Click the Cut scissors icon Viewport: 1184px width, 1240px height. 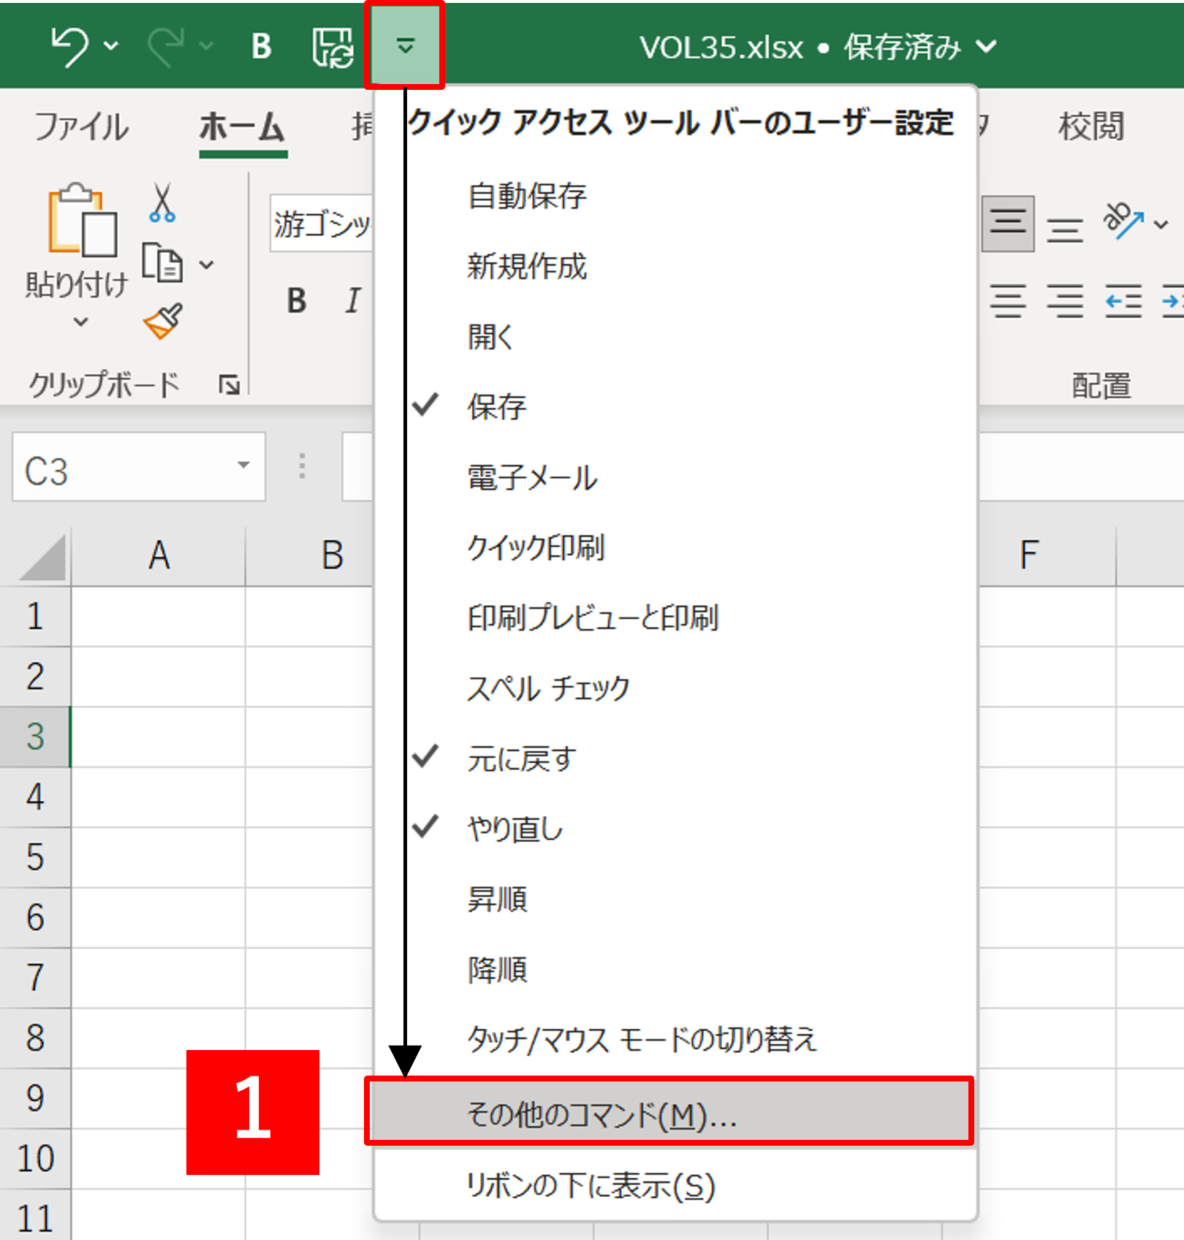pos(162,203)
